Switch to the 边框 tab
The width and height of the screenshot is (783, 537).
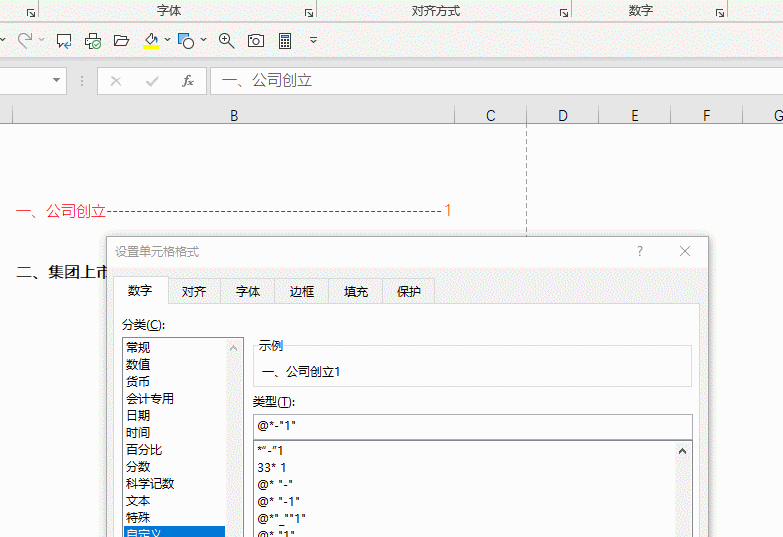tap(302, 291)
